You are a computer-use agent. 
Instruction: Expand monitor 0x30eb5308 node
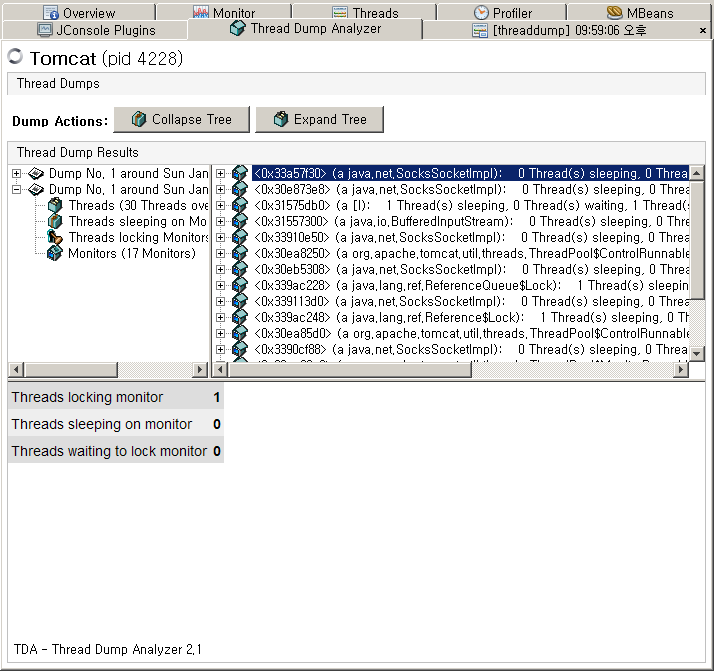(x=220, y=269)
